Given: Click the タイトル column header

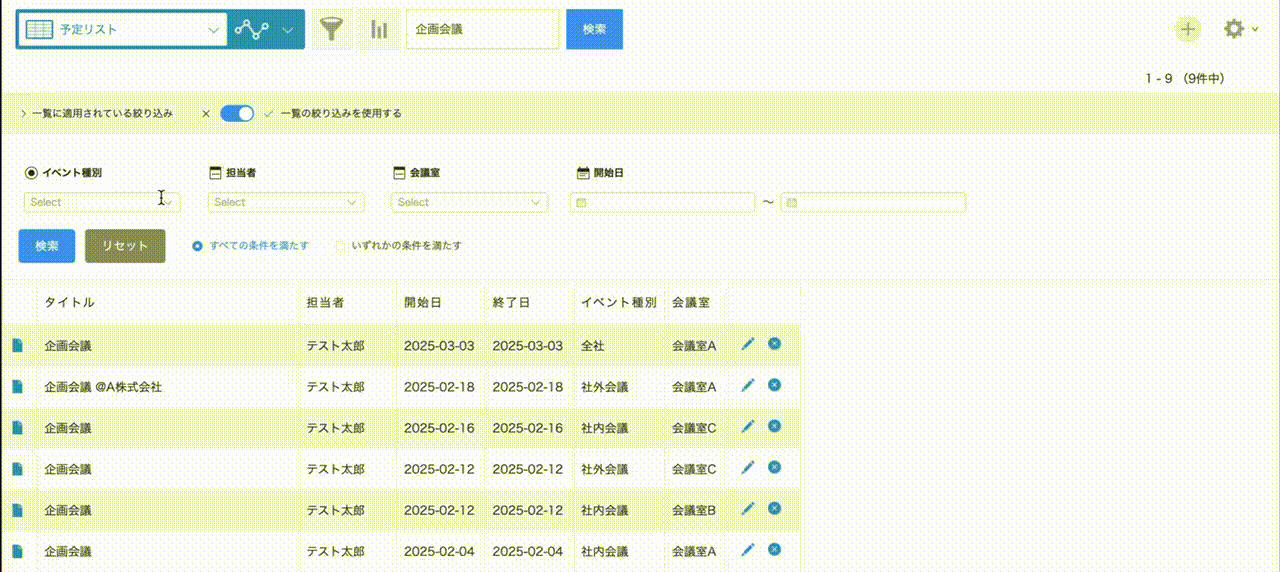Looking at the screenshot, I should [70, 302].
